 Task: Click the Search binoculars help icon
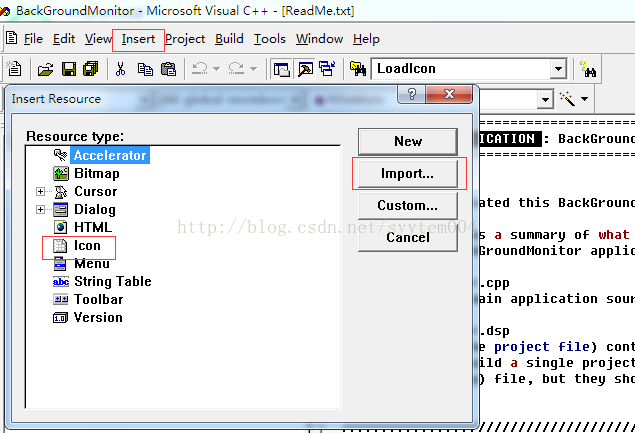pyautogui.click(x=588, y=69)
